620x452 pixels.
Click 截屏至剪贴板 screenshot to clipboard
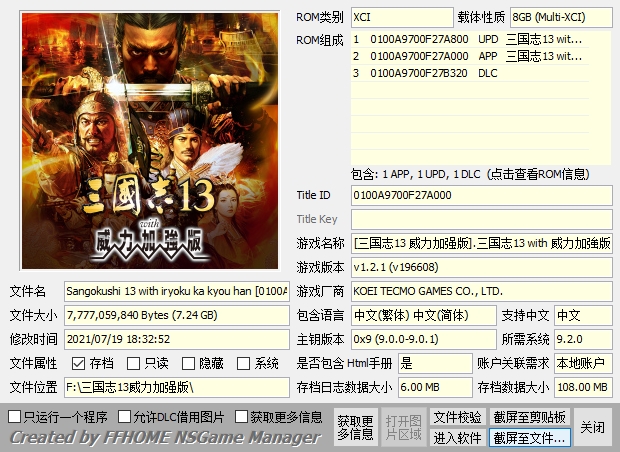pyautogui.click(x=529, y=417)
